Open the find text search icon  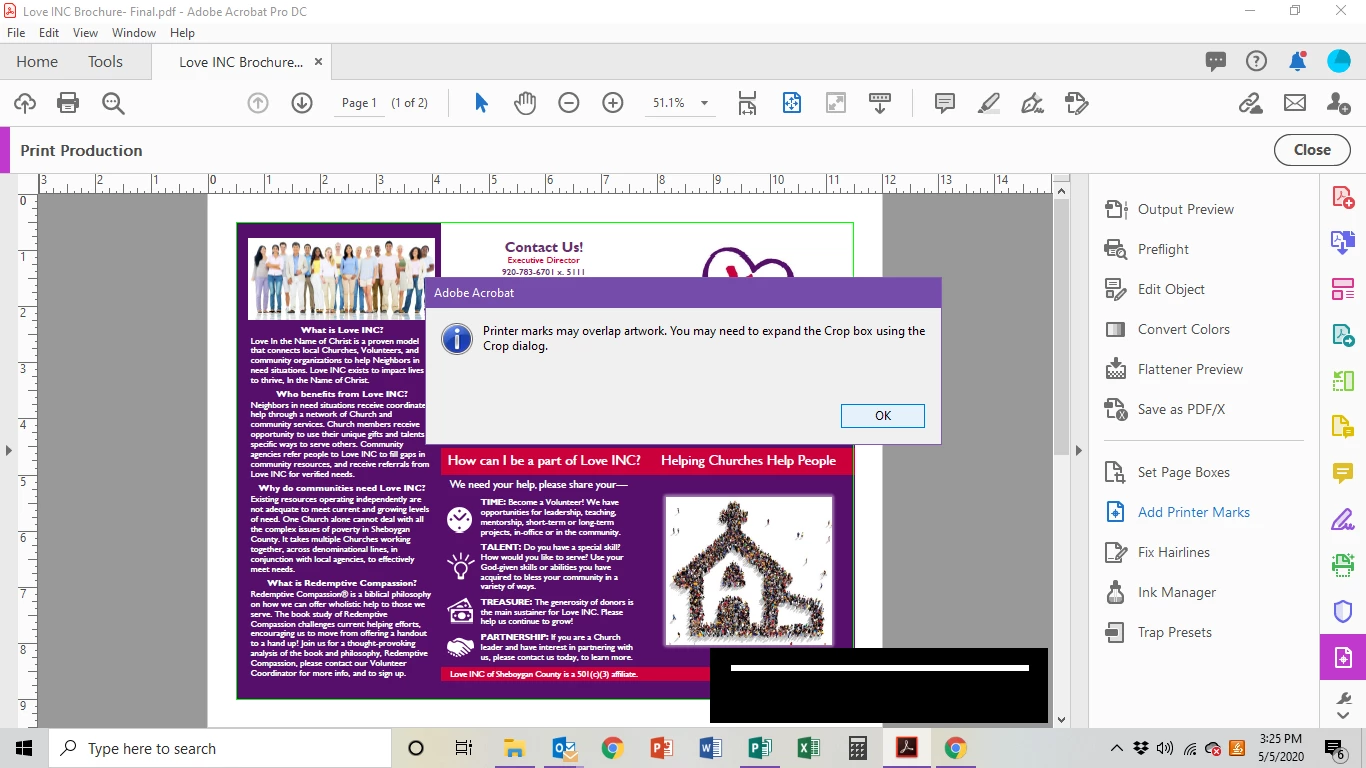coord(113,103)
